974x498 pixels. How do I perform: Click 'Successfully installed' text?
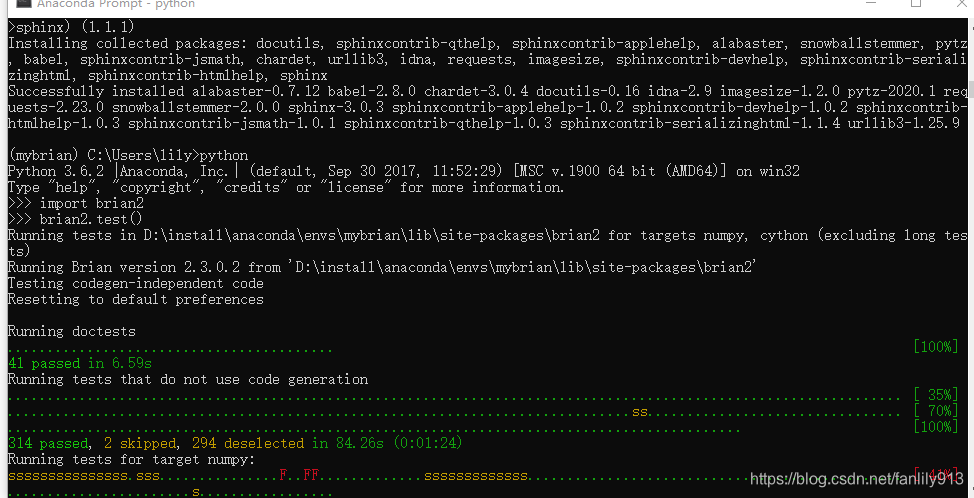click(96, 91)
